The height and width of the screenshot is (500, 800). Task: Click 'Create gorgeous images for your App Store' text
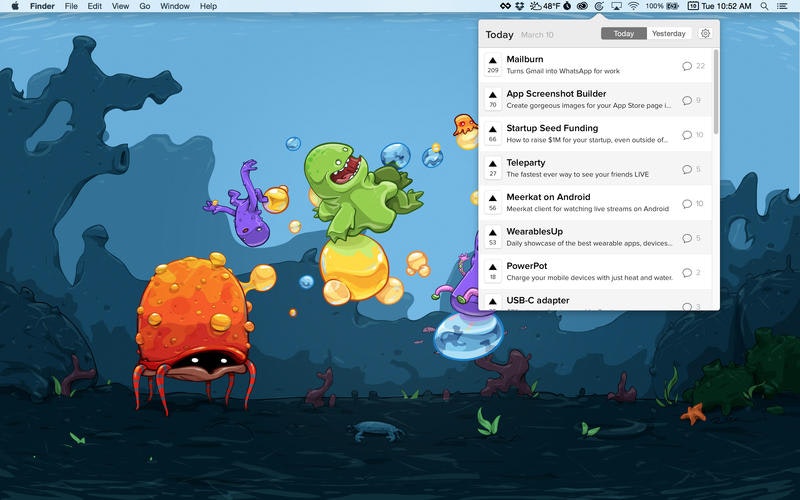[588, 106]
